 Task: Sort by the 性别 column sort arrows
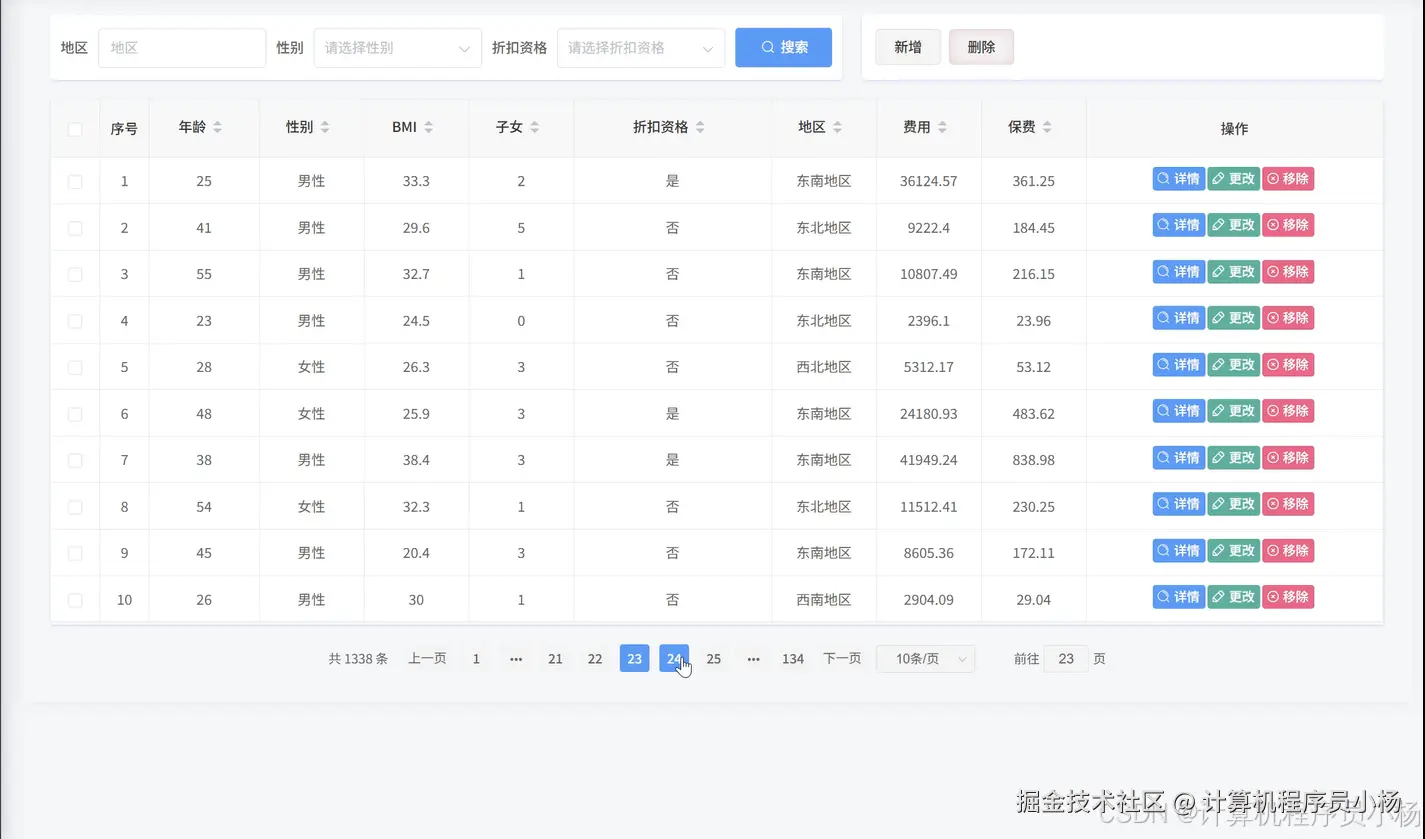[x=325, y=128]
